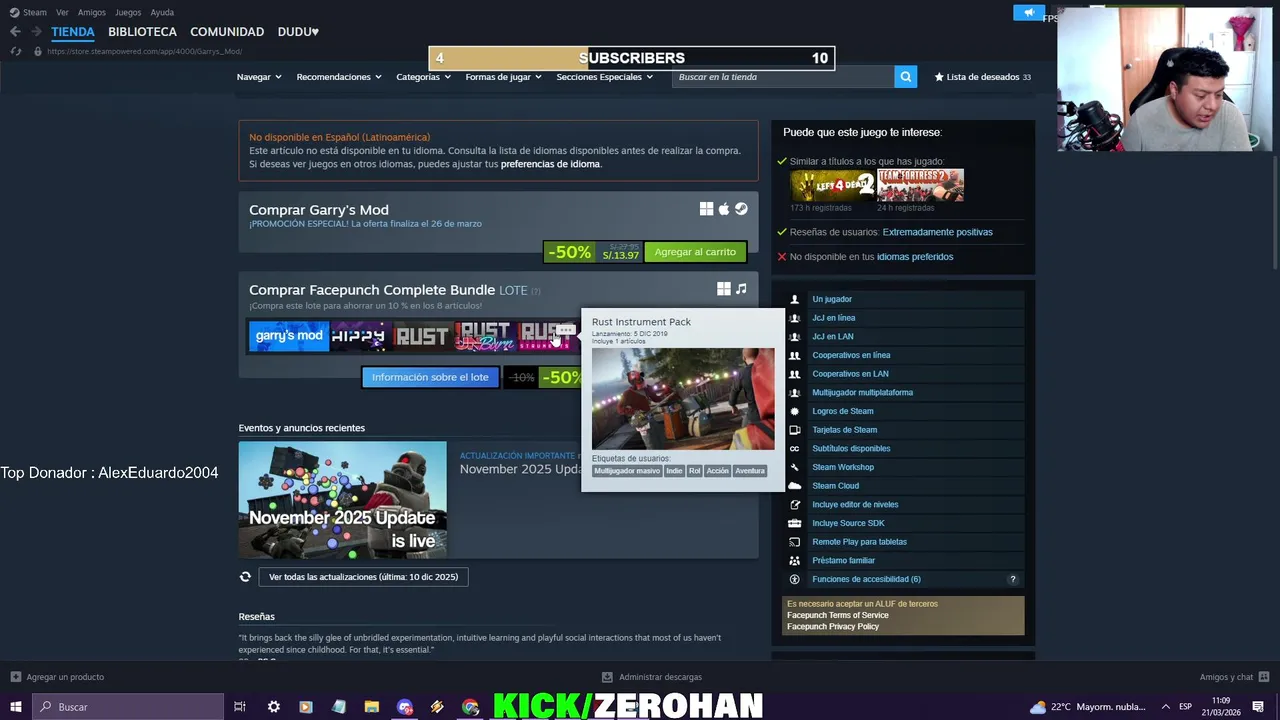Open the Rust bundle thumbnail
Screen dimensions: 1280x720
point(421,336)
